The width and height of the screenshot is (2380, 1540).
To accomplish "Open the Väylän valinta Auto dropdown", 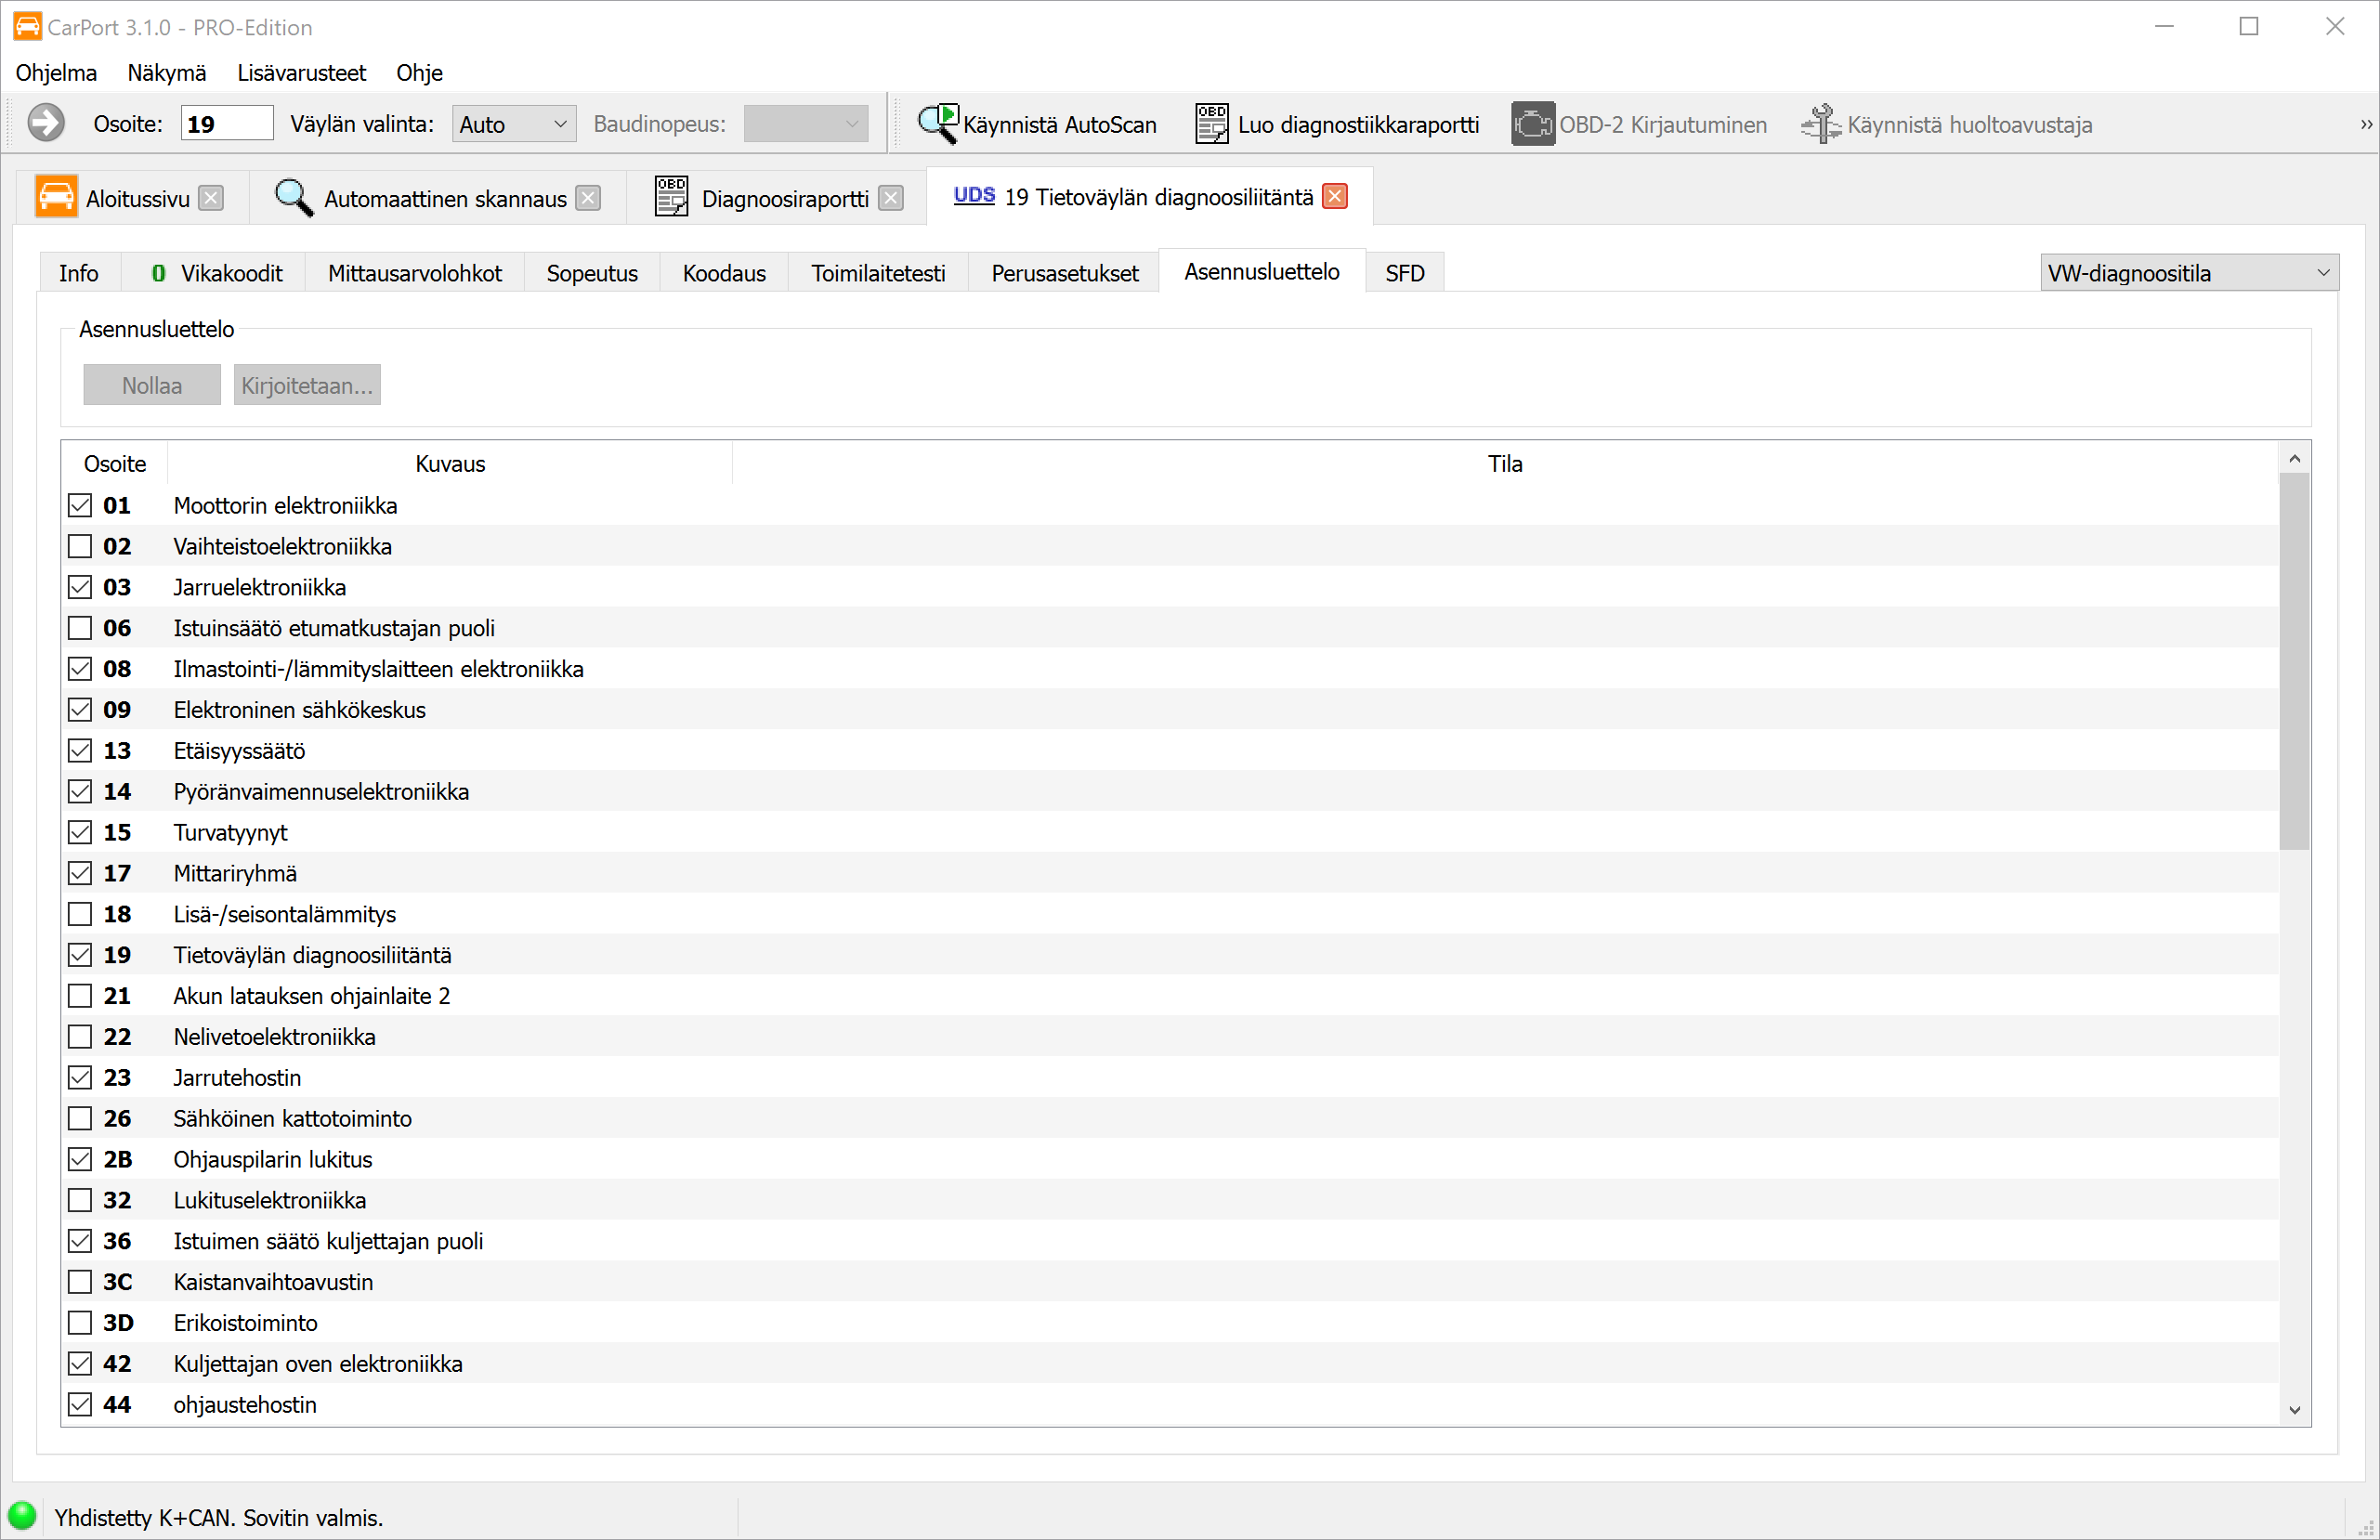I will (513, 124).
